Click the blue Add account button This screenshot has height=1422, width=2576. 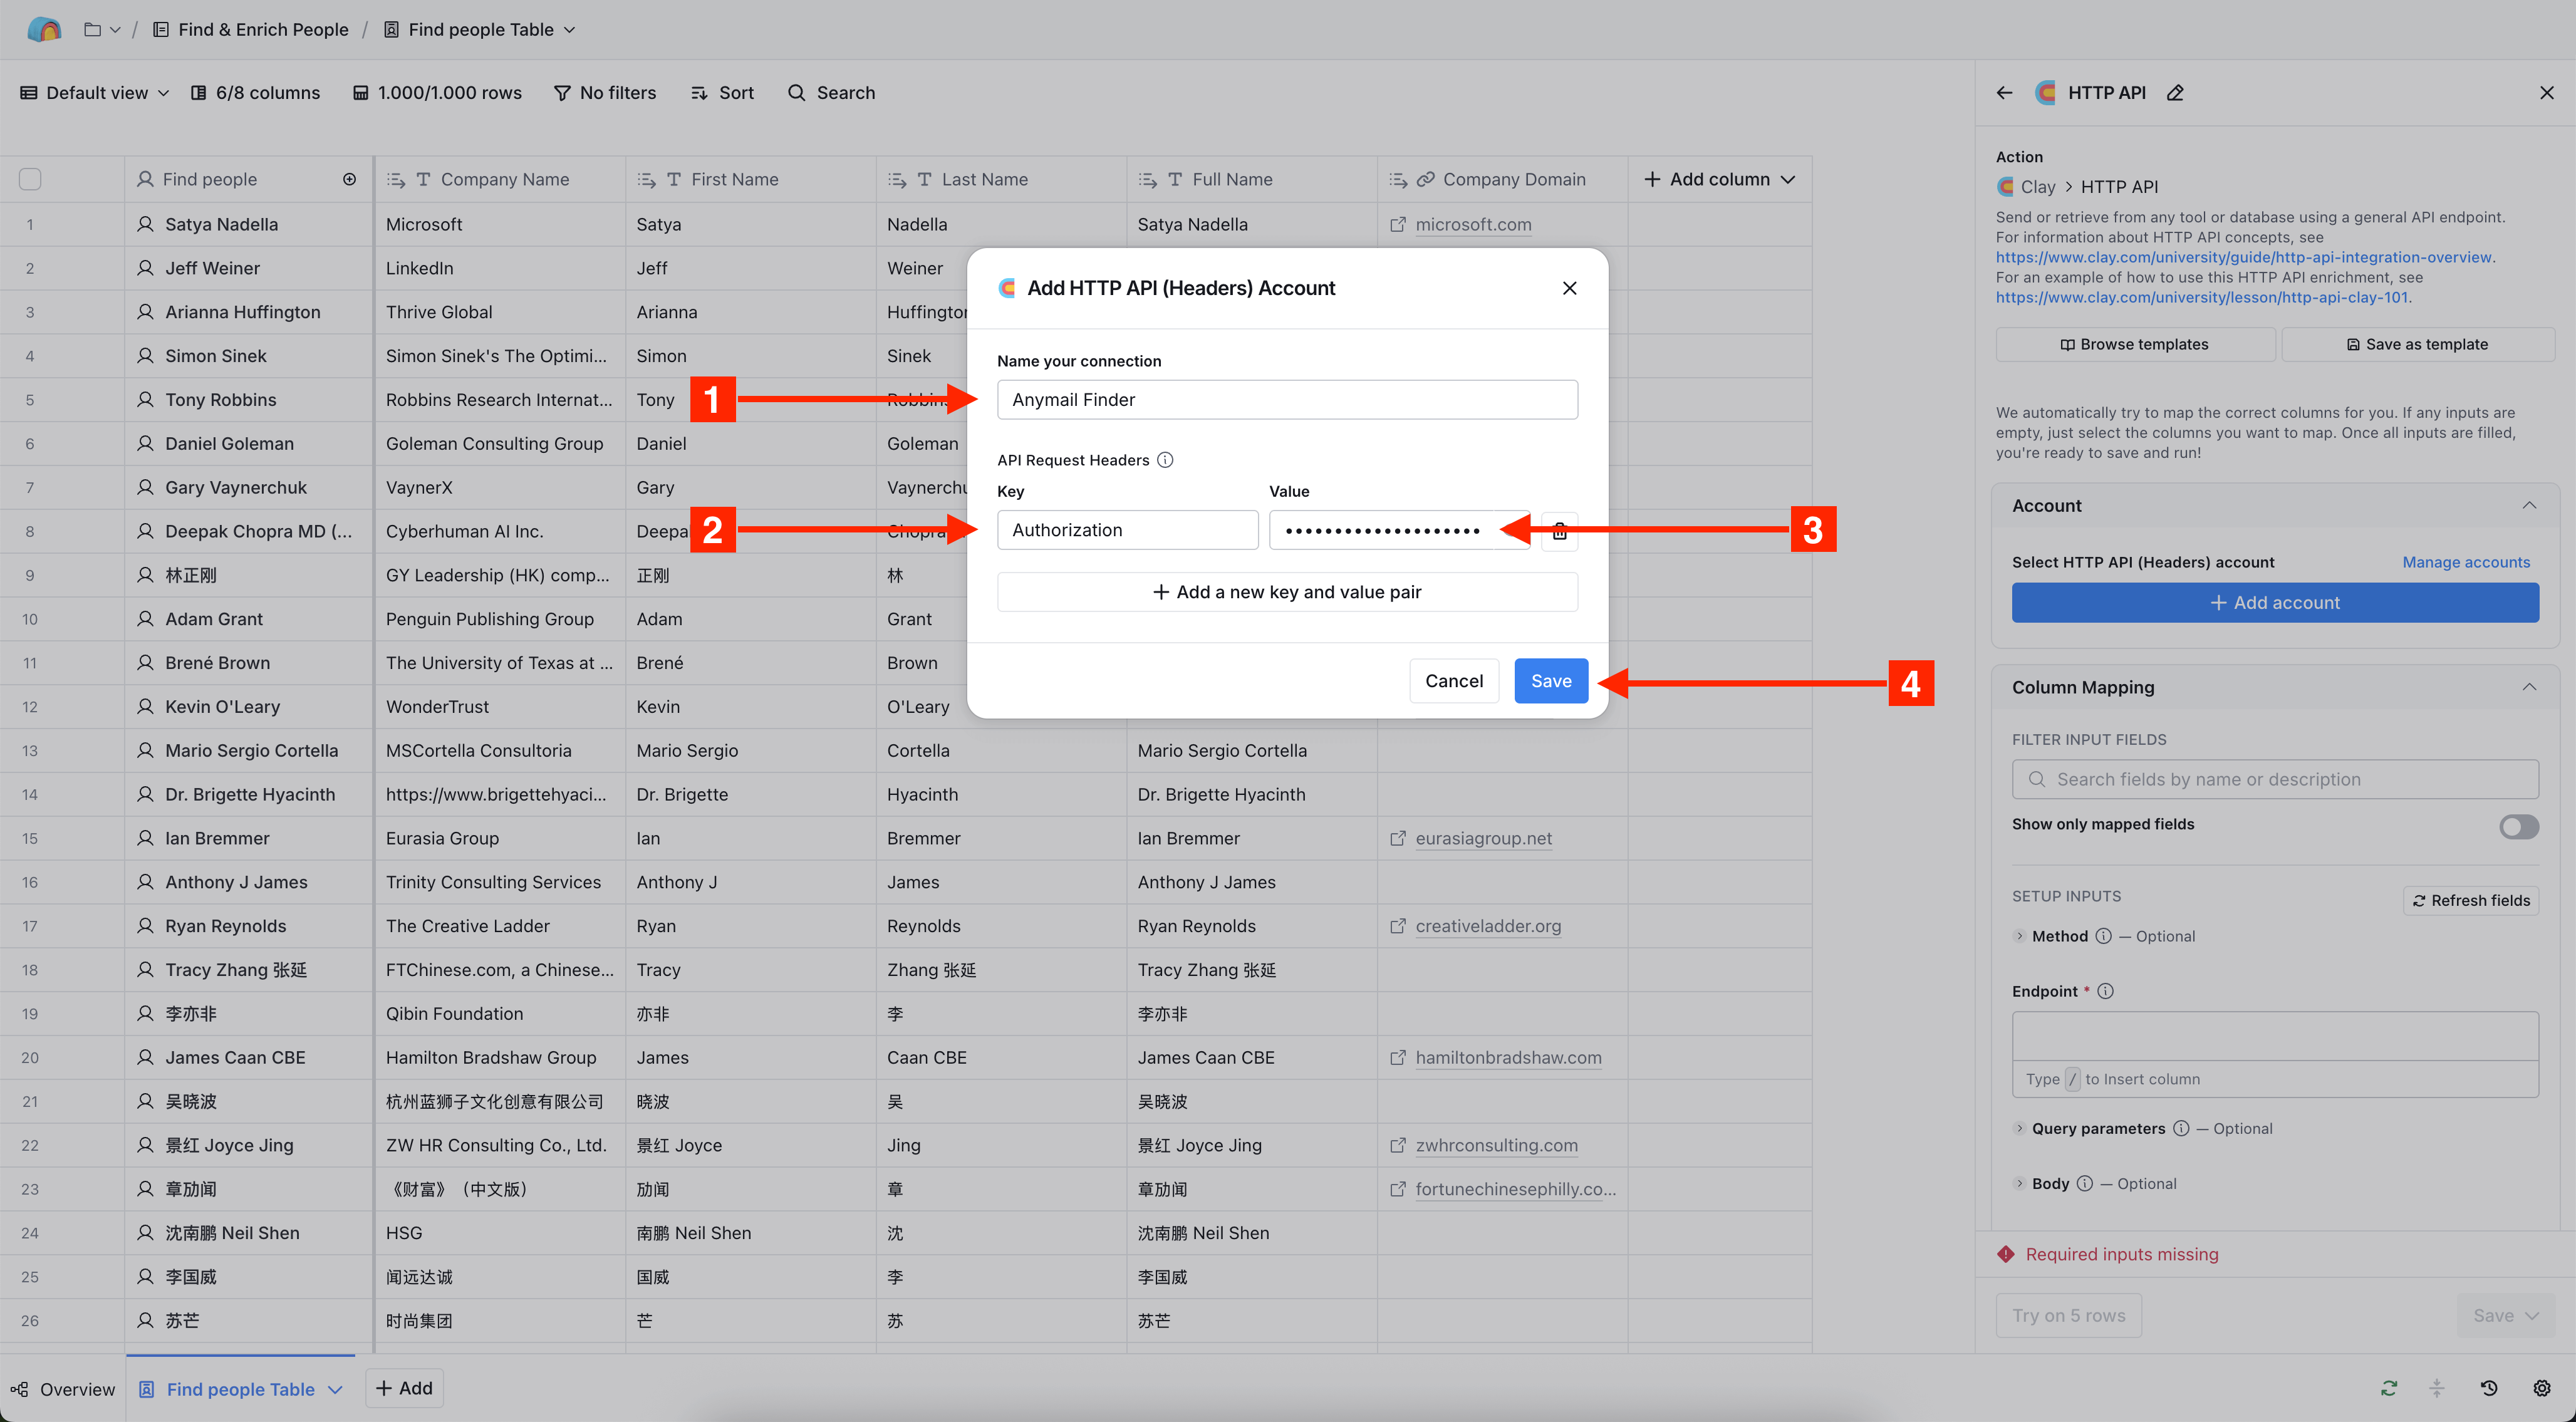click(2274, 603)
